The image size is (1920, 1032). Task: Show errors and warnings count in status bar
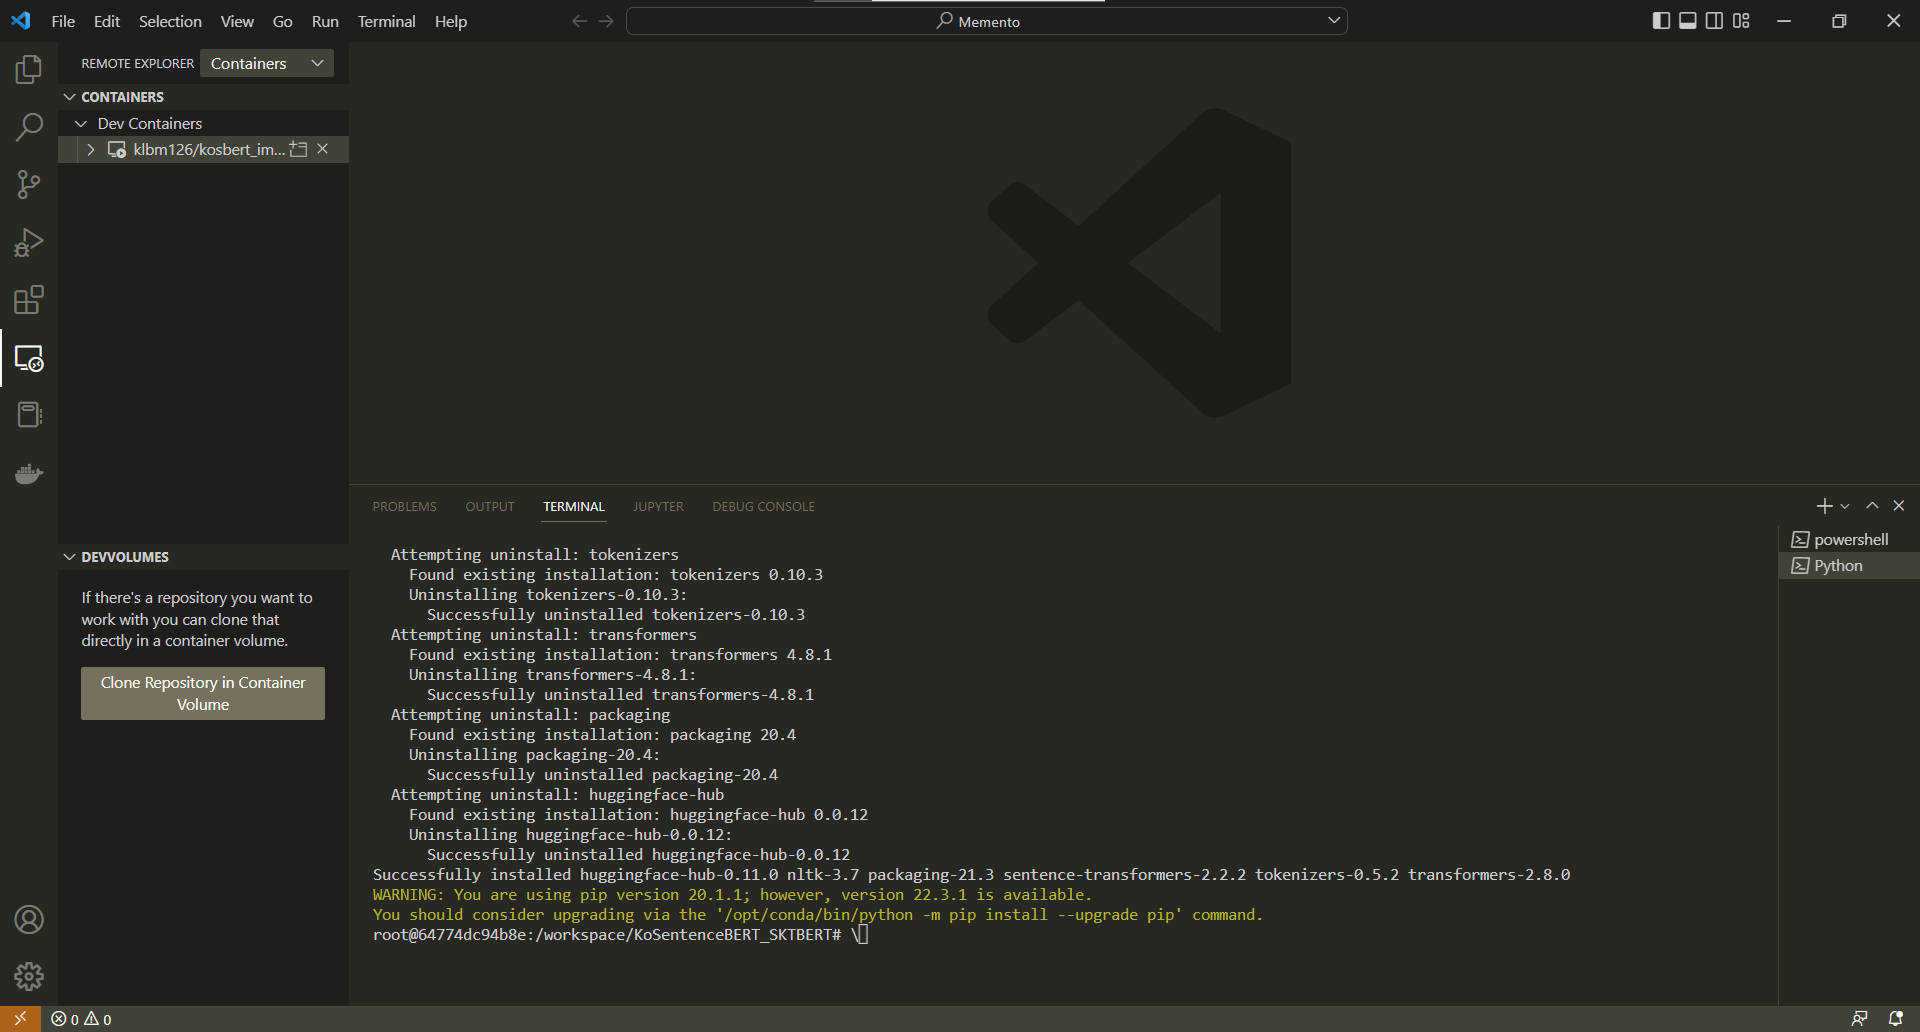point(82,1019)
